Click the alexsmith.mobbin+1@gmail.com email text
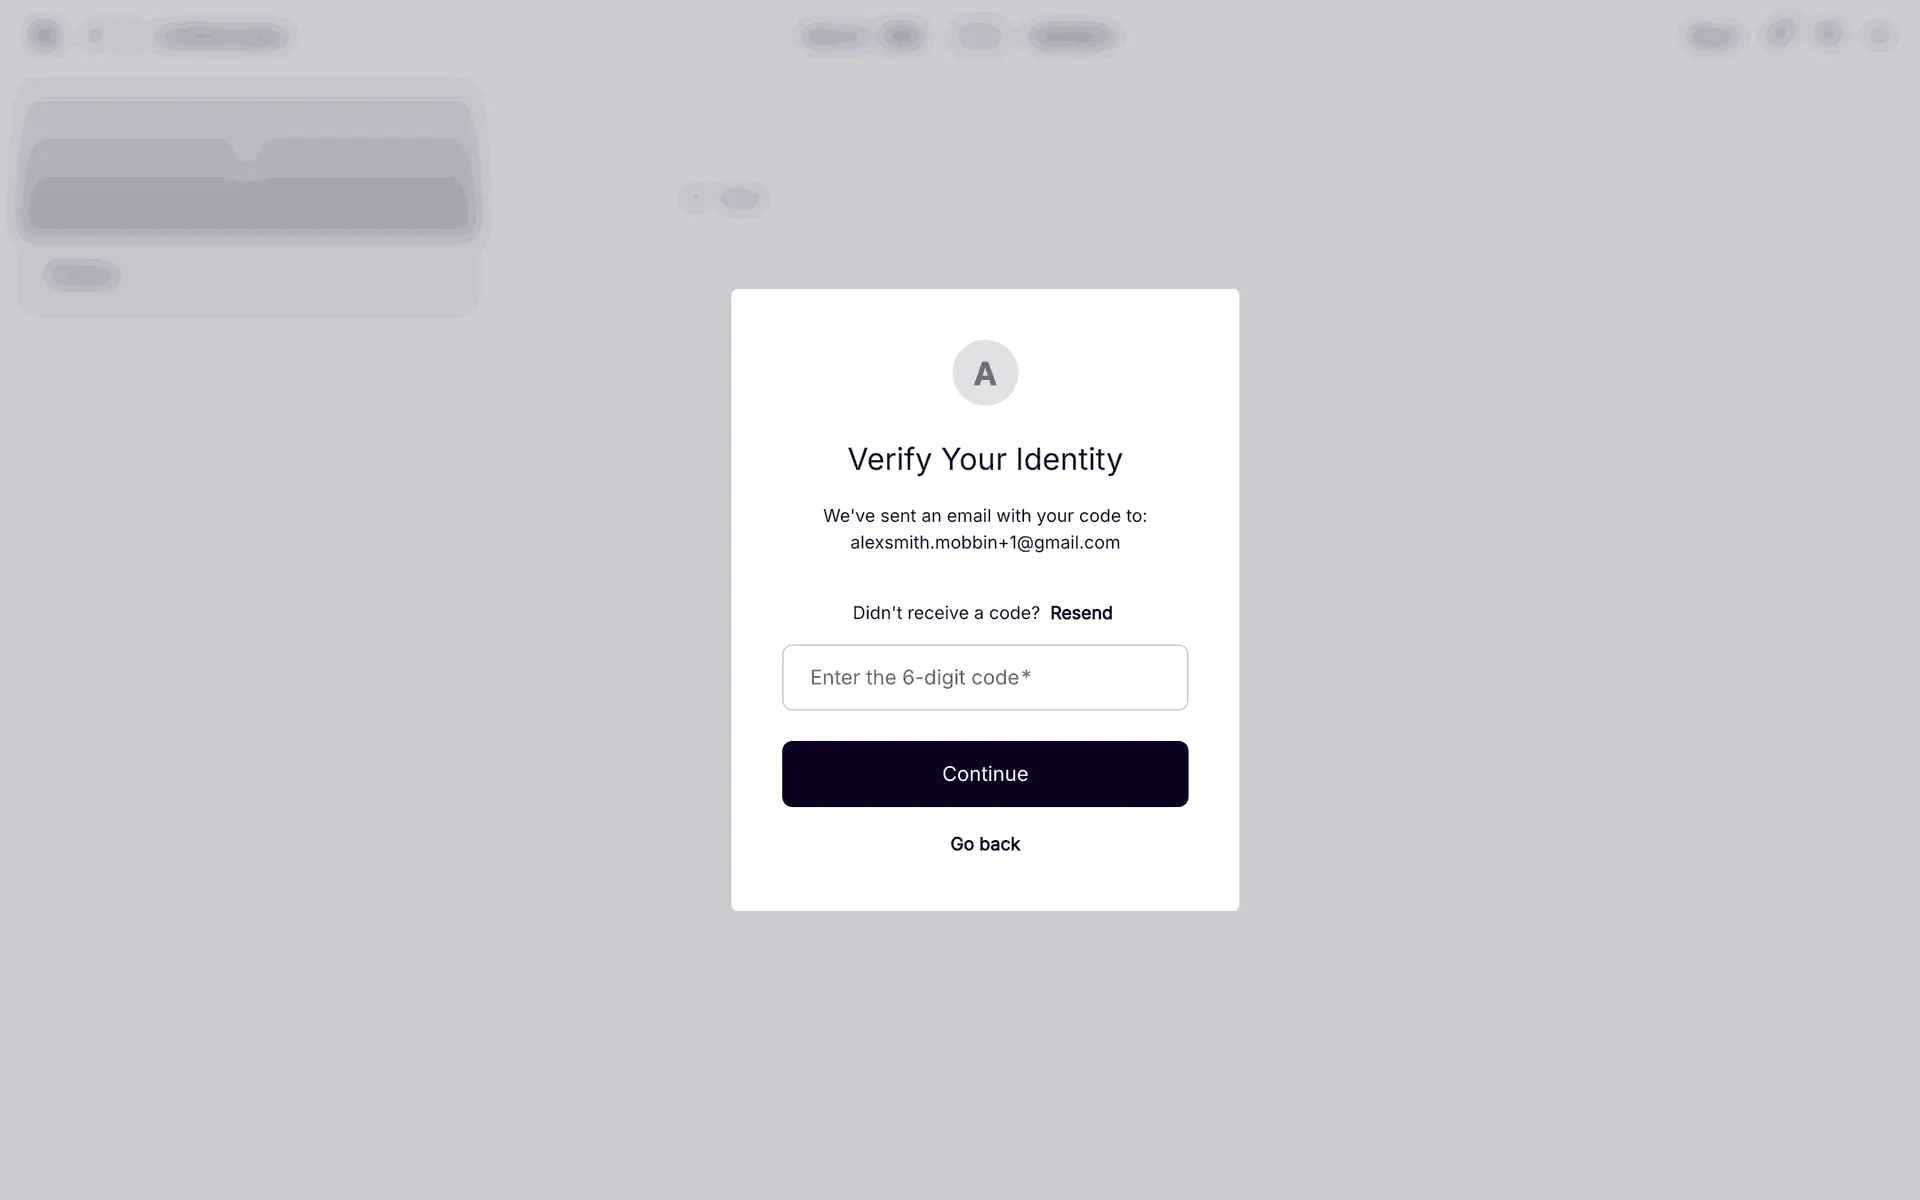Viewport: 1920px width, 1200px height. click(x=985, y=542)
